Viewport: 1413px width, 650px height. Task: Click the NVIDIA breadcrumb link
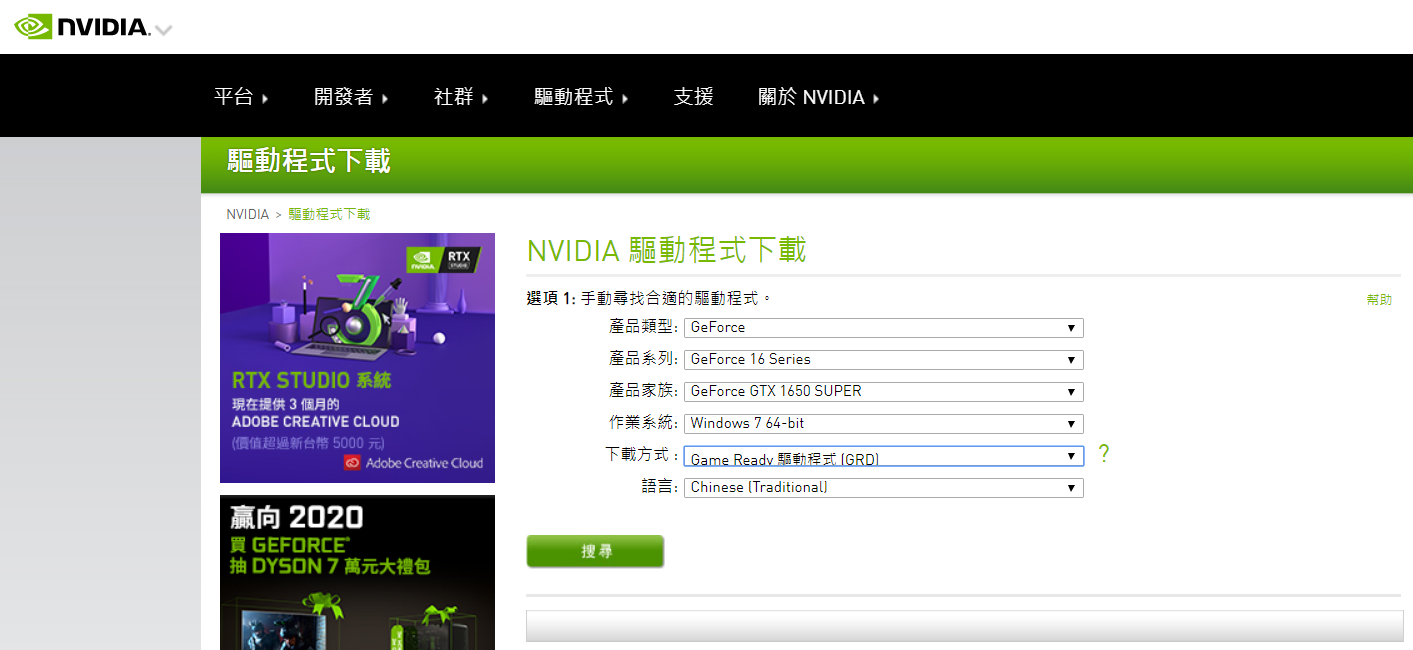(x=247, y=214)
